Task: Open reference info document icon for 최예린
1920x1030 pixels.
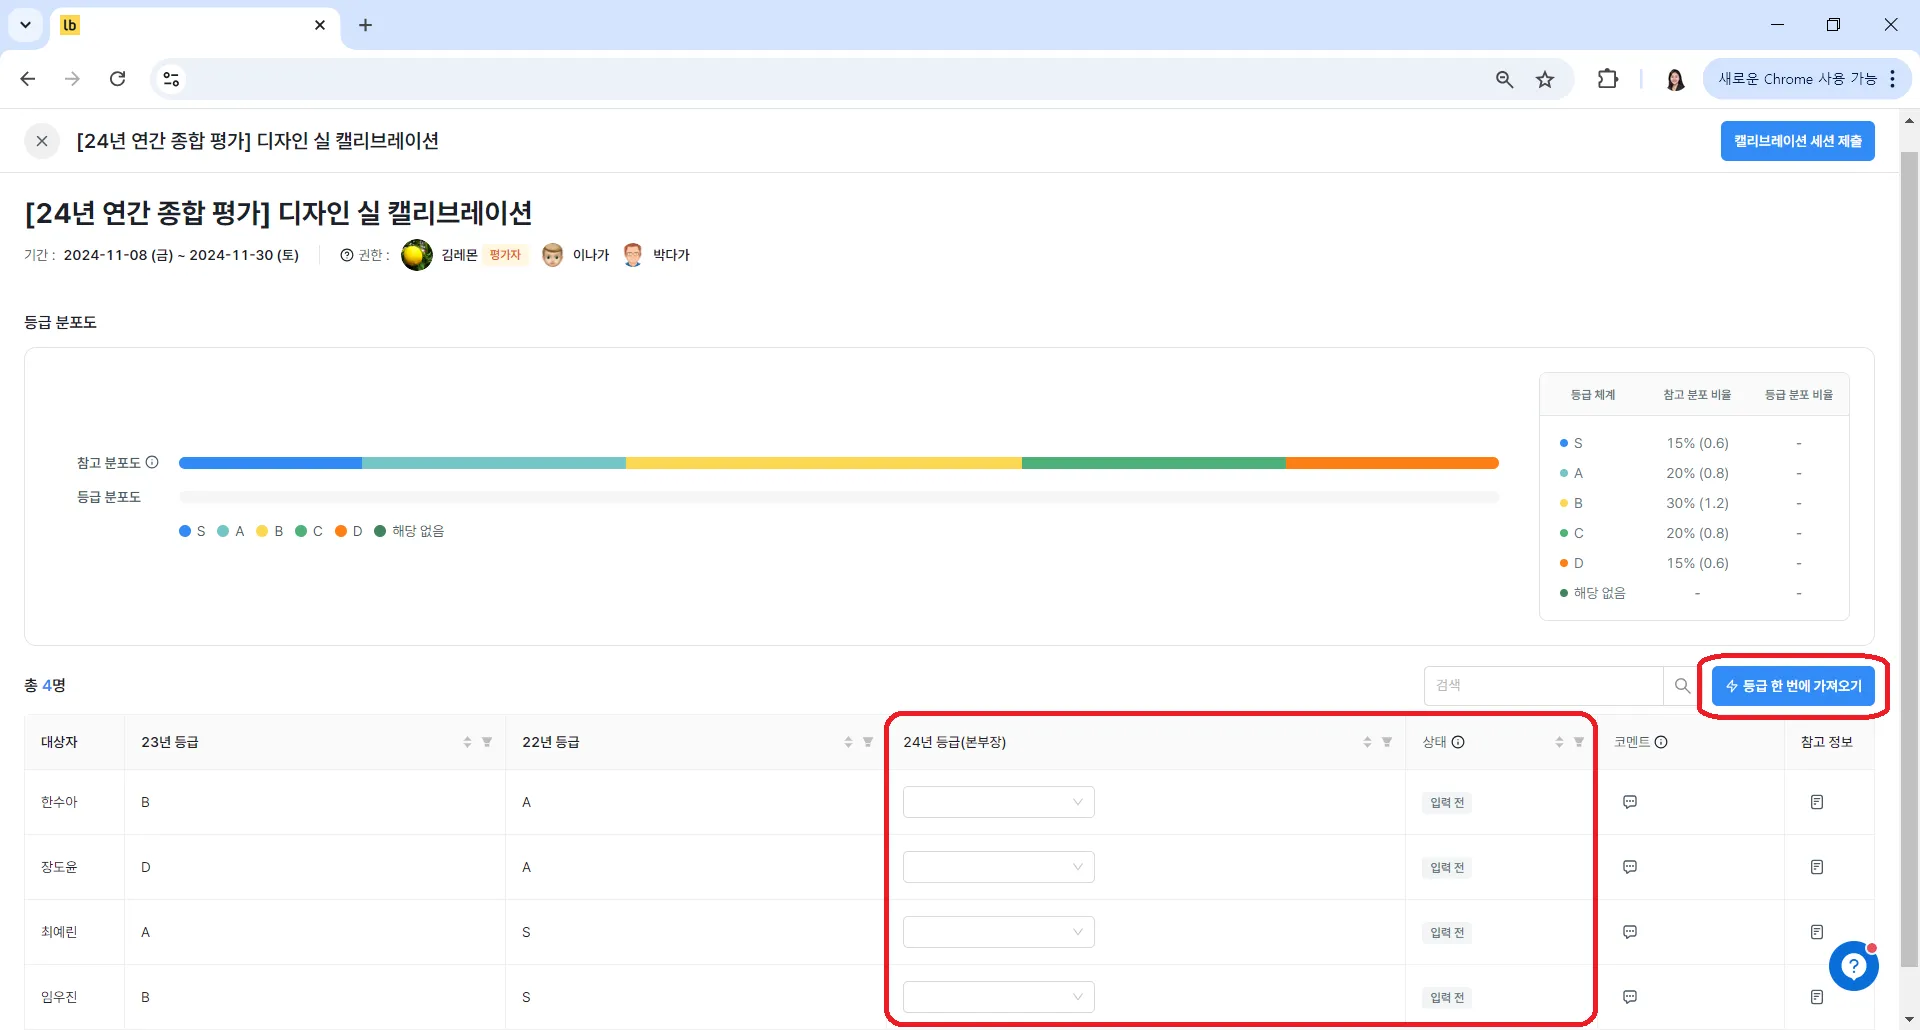Action: point(1817,932)
